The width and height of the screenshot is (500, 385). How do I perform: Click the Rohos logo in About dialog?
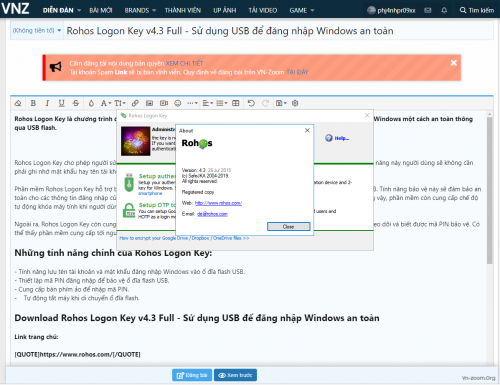pyautogui.click(x=197, y=143)
